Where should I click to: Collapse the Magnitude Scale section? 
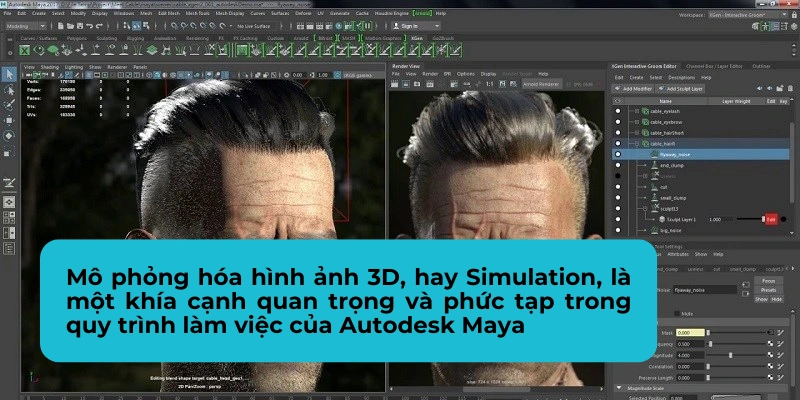619,388
